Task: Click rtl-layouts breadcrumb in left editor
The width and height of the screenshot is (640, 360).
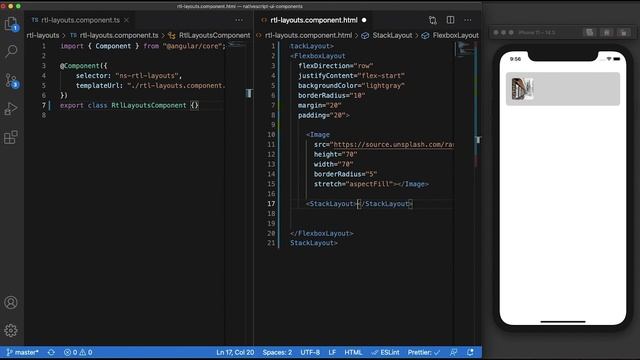Action: 43,36
